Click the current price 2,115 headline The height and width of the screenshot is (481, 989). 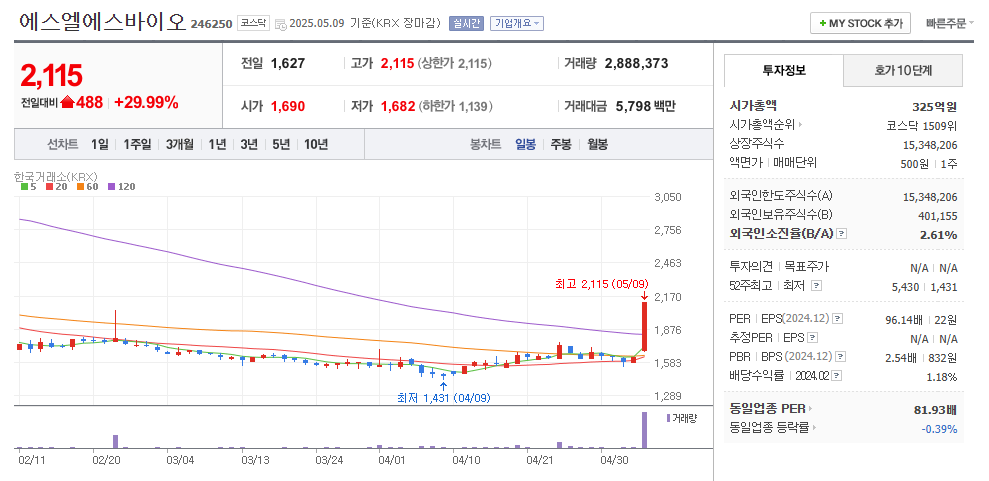[52, 76]
